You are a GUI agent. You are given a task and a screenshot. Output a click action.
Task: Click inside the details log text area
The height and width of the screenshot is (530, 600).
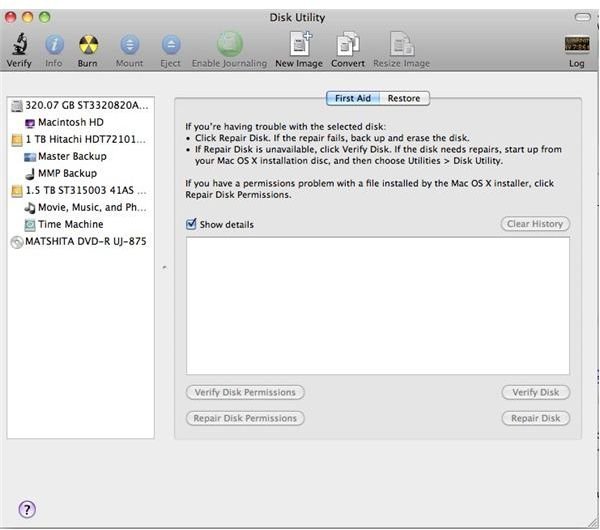(378, 306)
